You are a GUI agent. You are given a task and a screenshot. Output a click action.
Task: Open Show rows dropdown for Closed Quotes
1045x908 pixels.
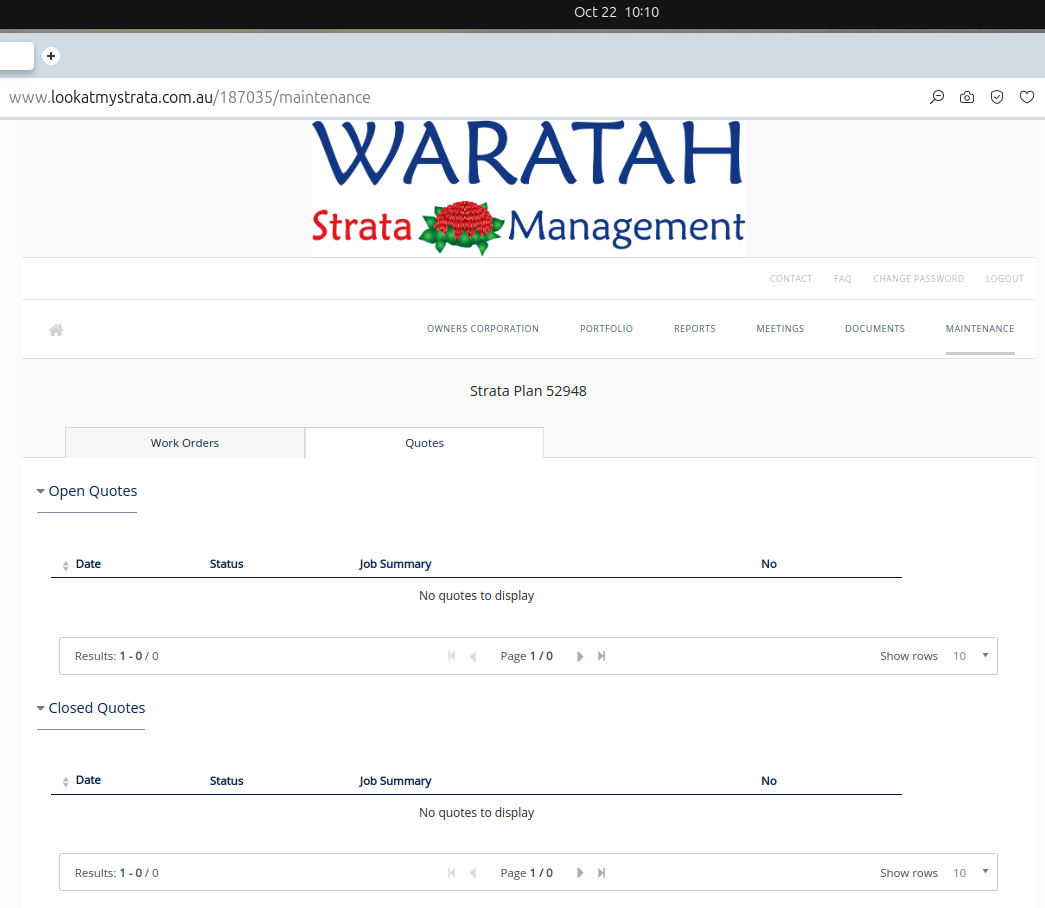[x=970, y=873]
